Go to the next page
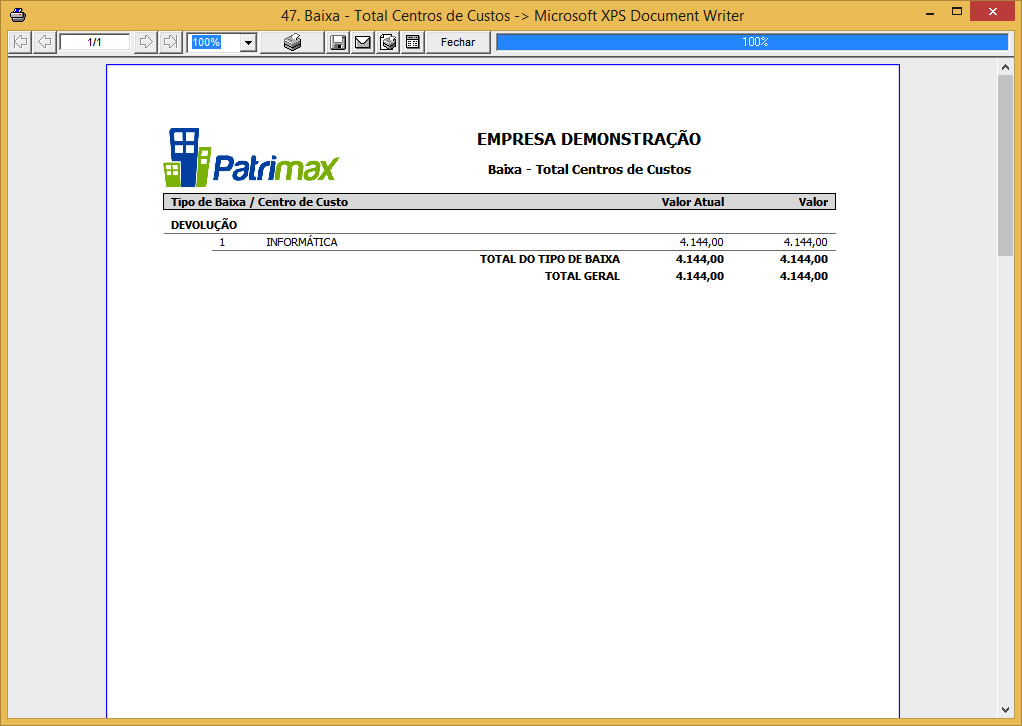 pyautogui.click(x=146, y=42)
